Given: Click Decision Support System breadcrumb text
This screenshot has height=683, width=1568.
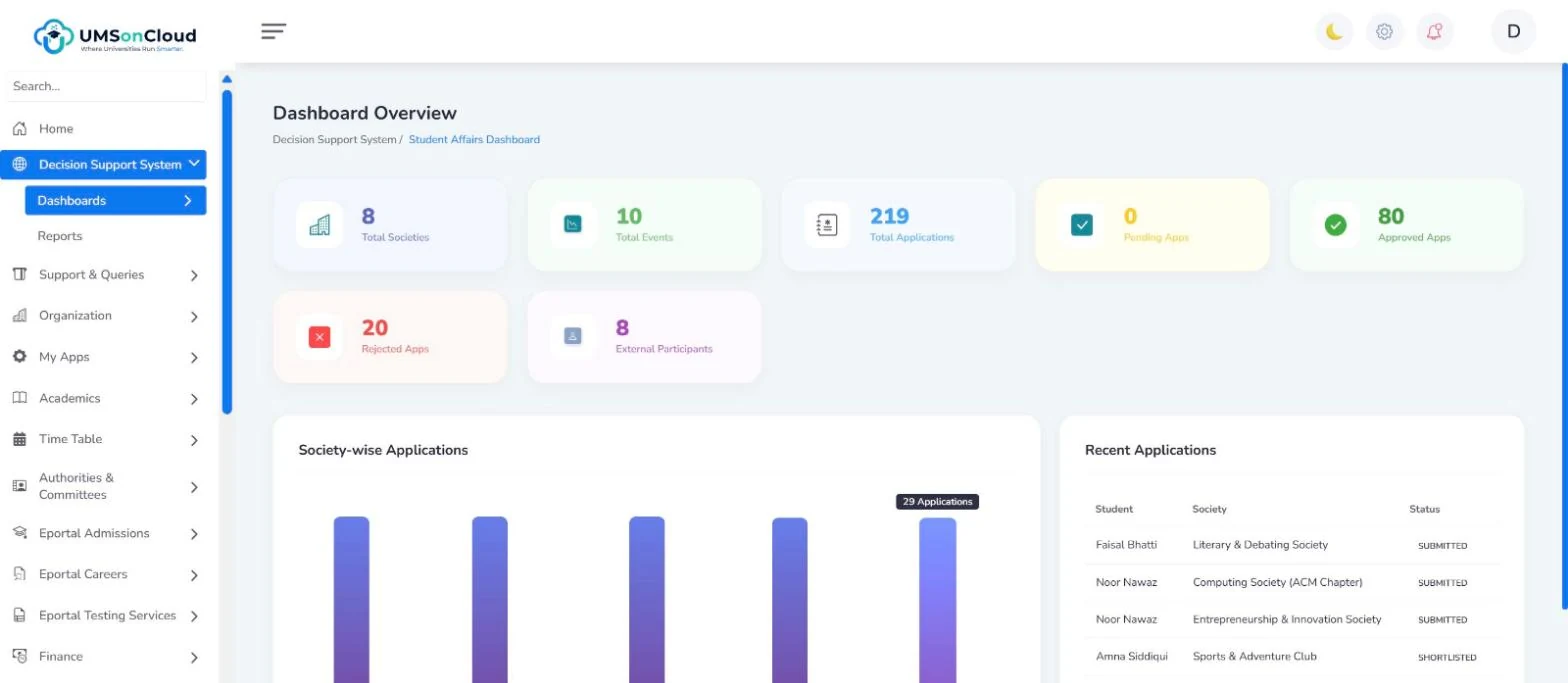Looking at the screenshot, I should [x=334, y=140].
